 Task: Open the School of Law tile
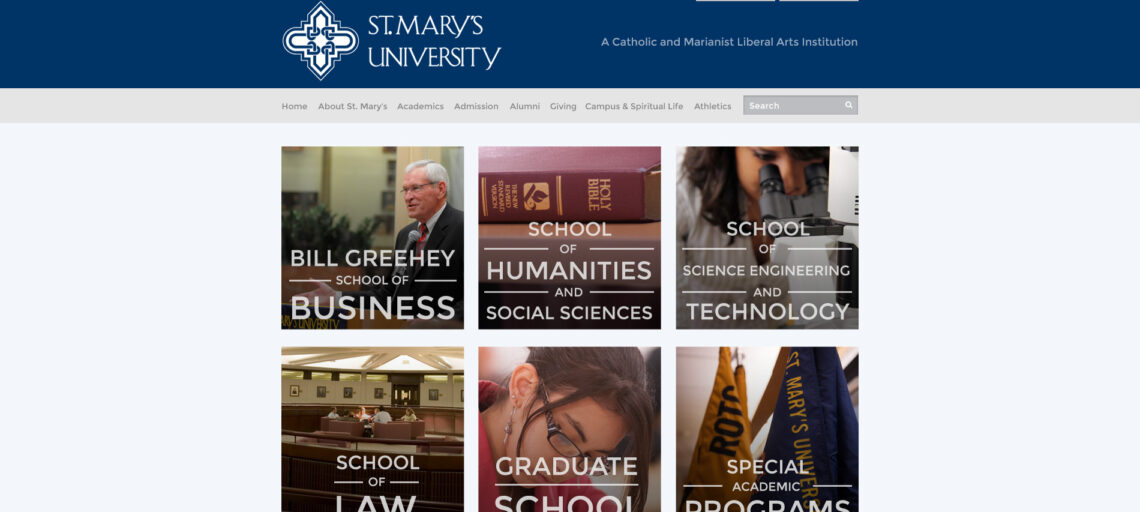click(x=372, y=429)
